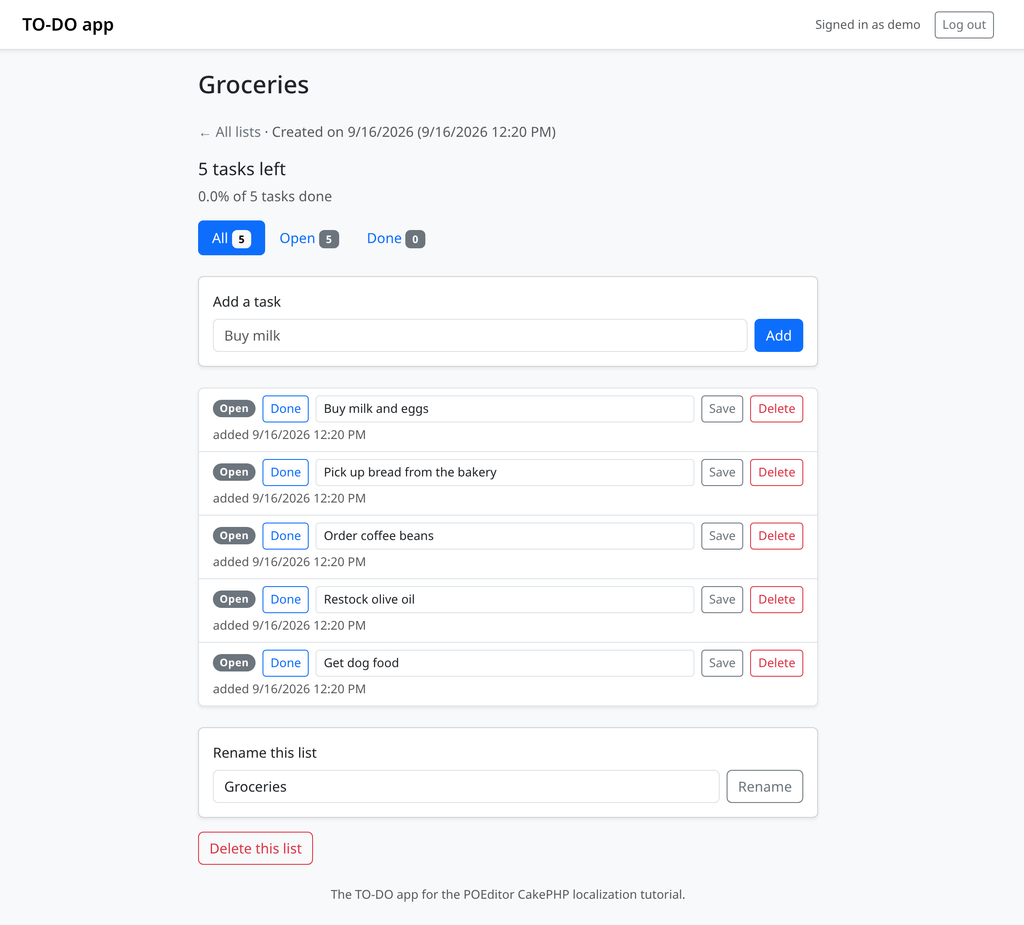The width and height of the screenshot is (1024, 925).
Task: Open the TO-DO app home title
Action: coord(68,25)
